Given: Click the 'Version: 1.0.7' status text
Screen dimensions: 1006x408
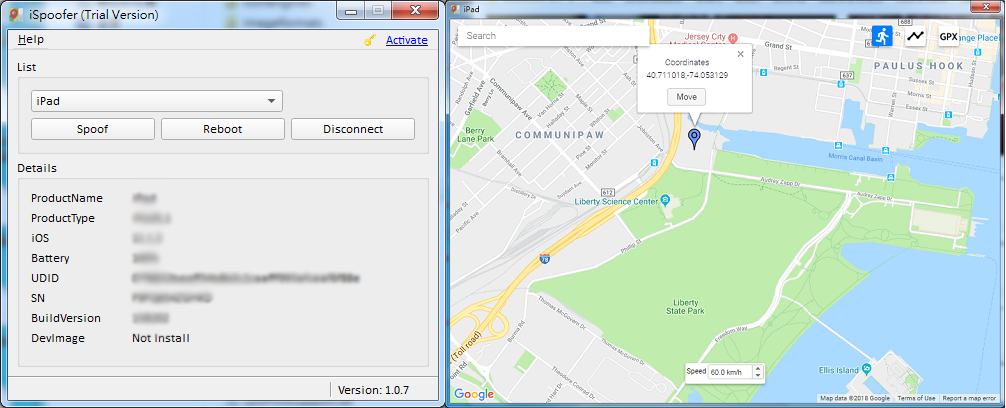Looking at the screenshot, I should 373,389.
